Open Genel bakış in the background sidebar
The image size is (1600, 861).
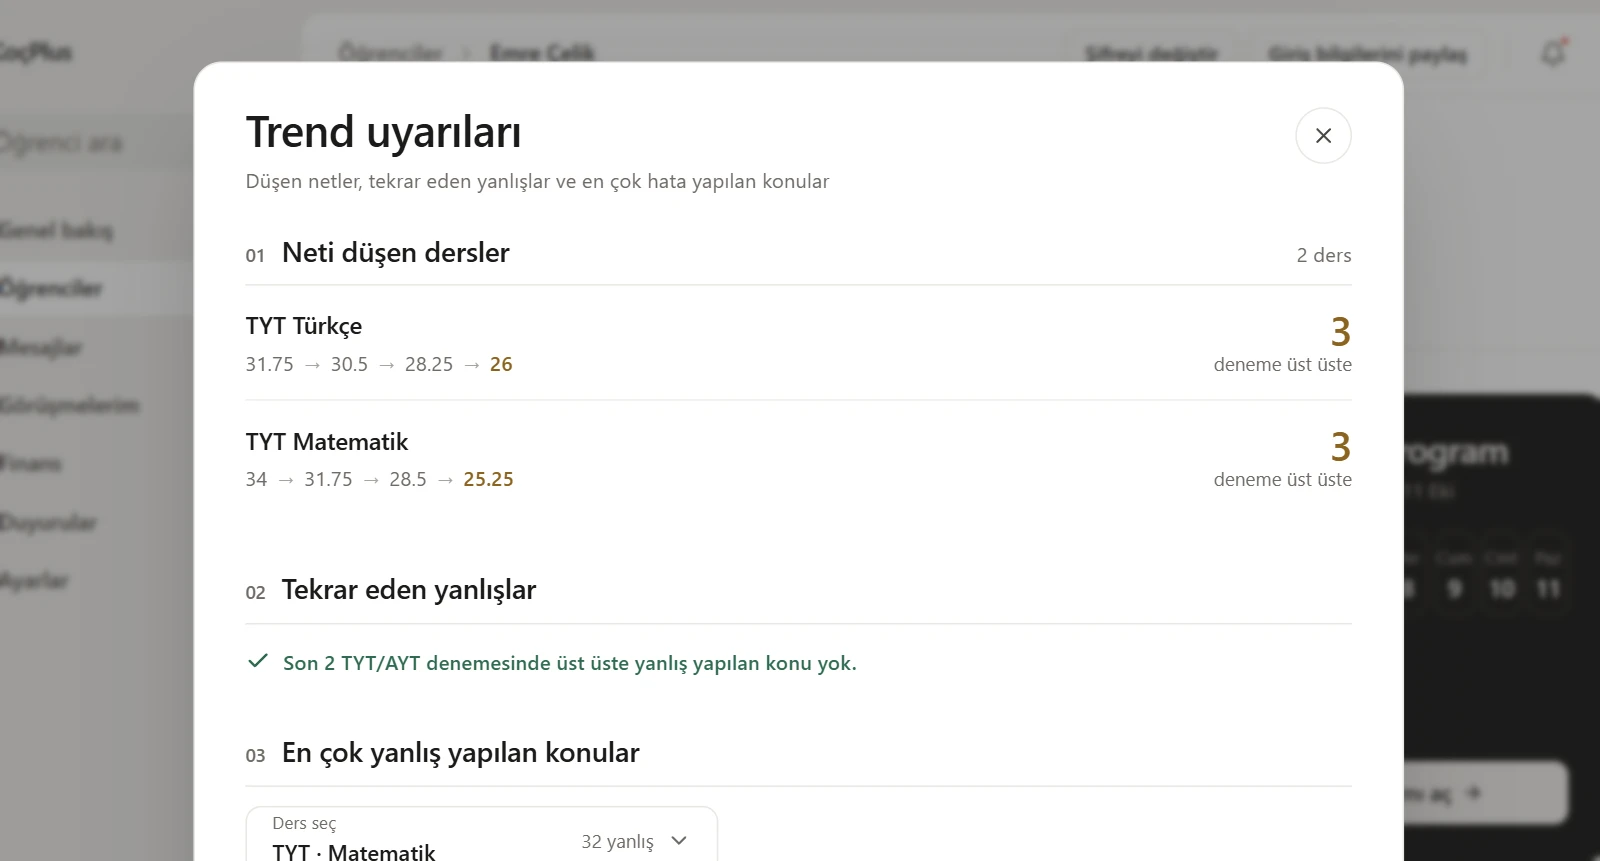point(57,230)
